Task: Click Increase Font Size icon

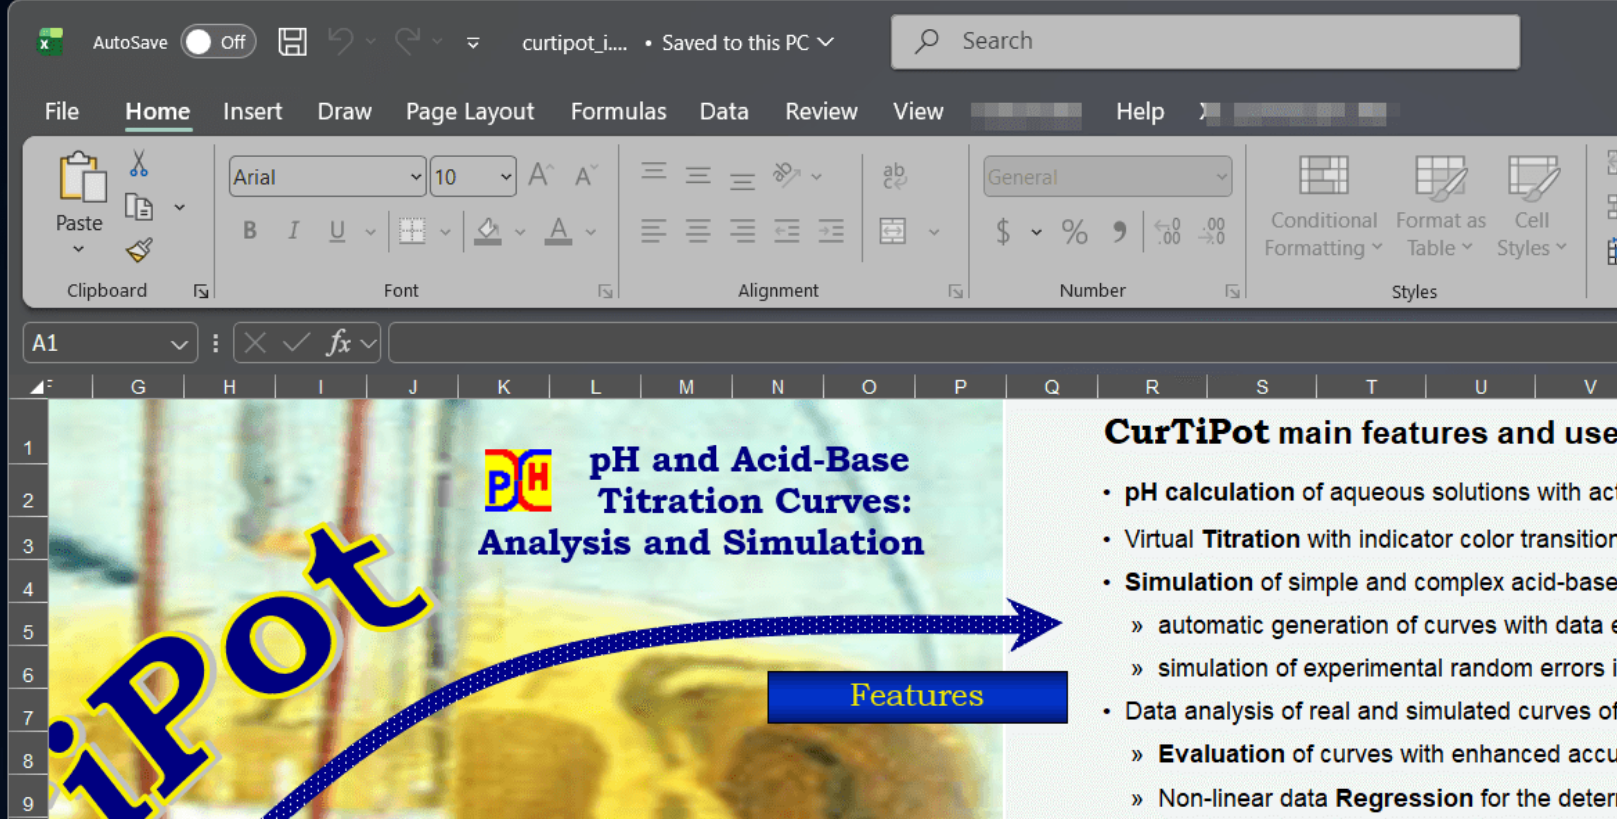Action: [540, 176]
